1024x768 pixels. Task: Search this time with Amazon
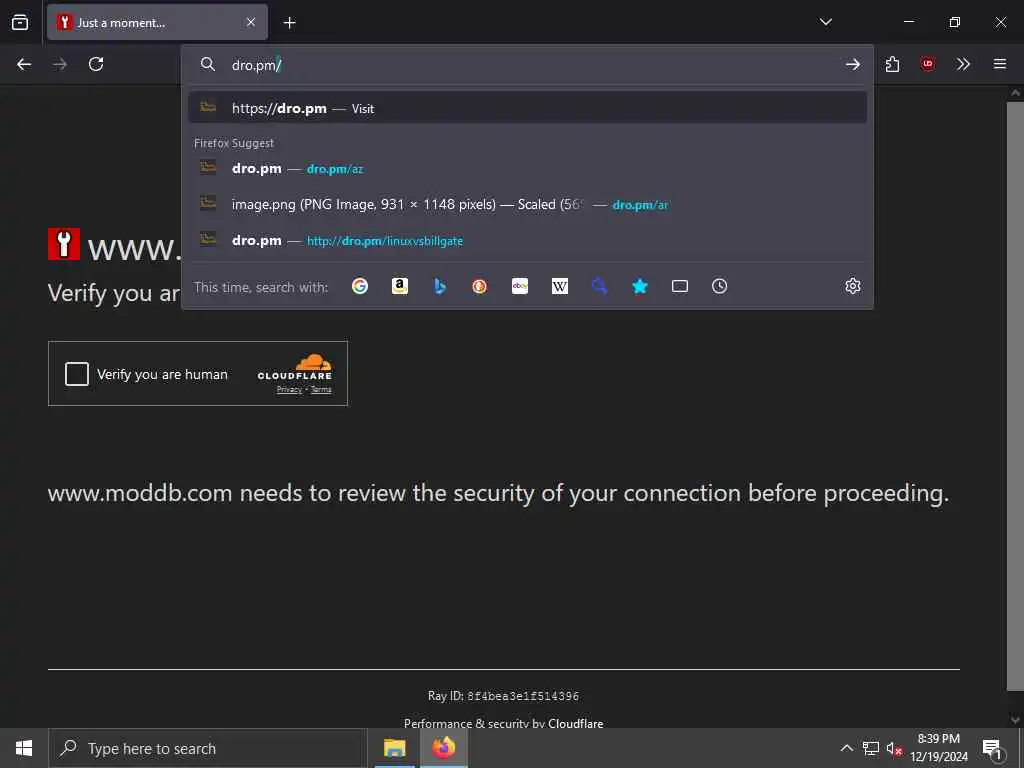[400, 286]
